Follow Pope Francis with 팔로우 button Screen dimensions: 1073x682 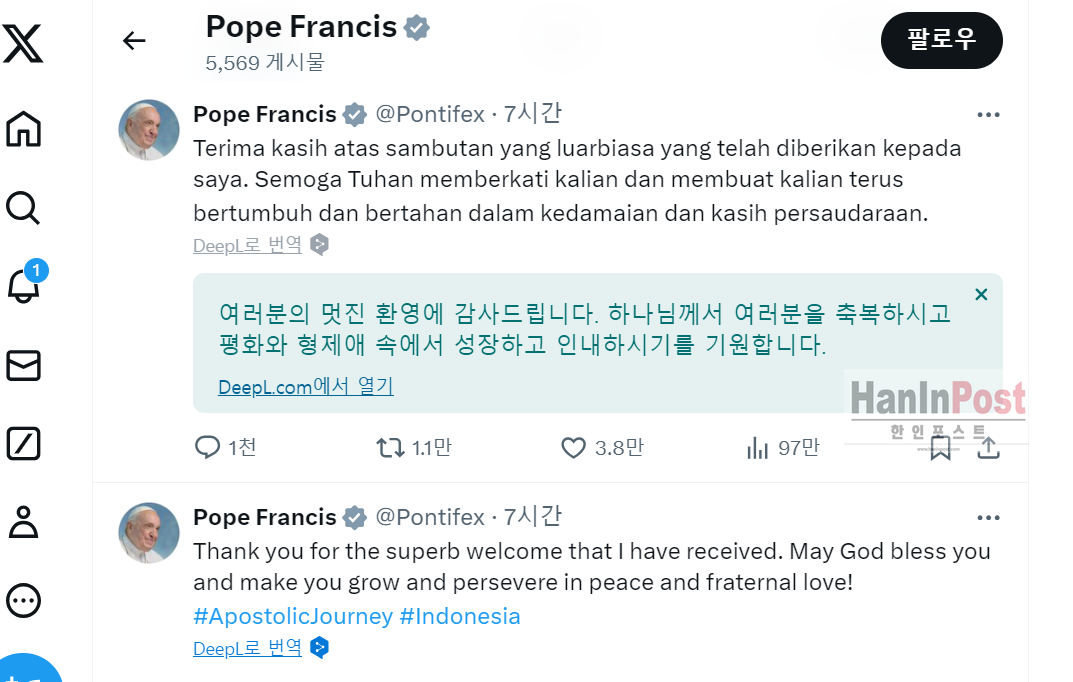pos(941,40)
